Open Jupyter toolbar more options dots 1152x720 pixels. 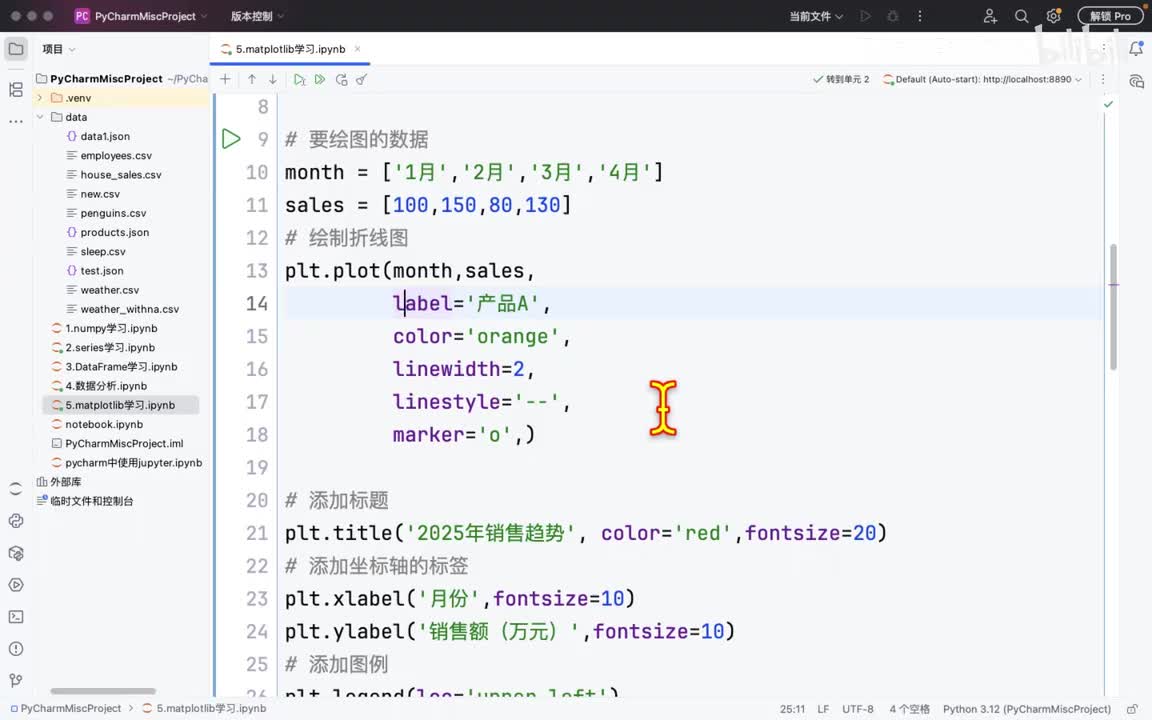1103,79
